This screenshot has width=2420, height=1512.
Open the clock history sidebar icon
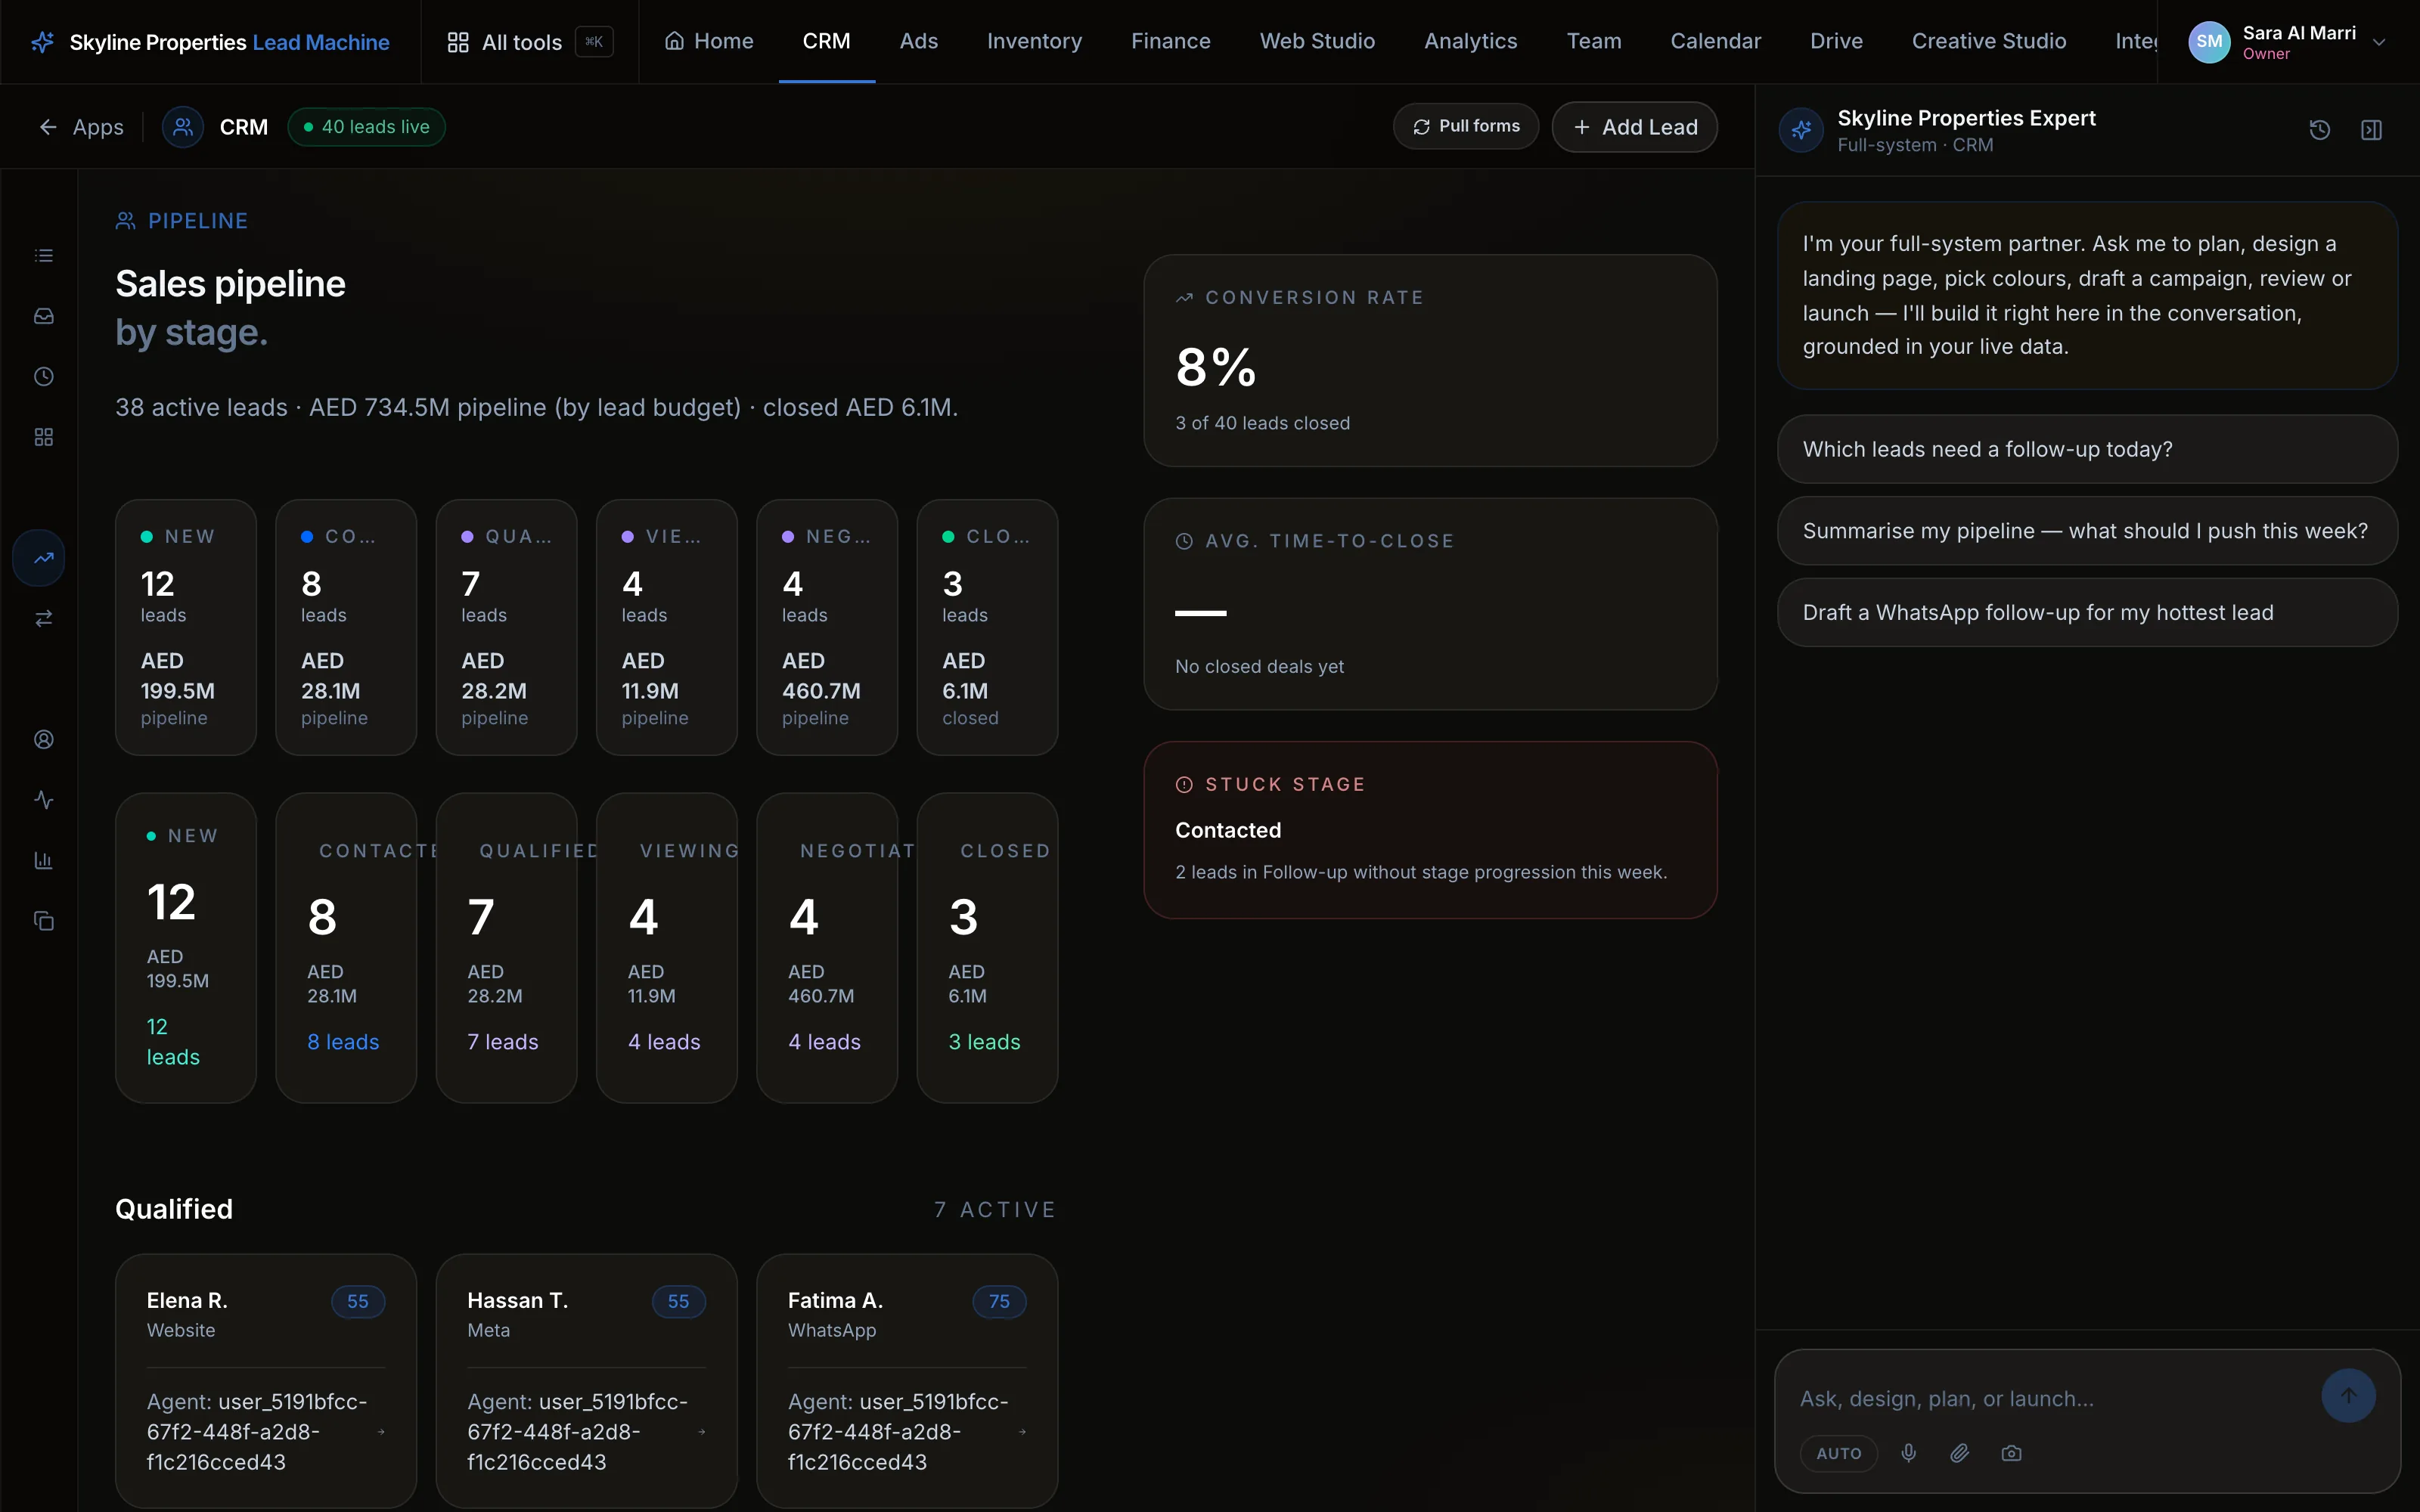[x=43, y=377]
